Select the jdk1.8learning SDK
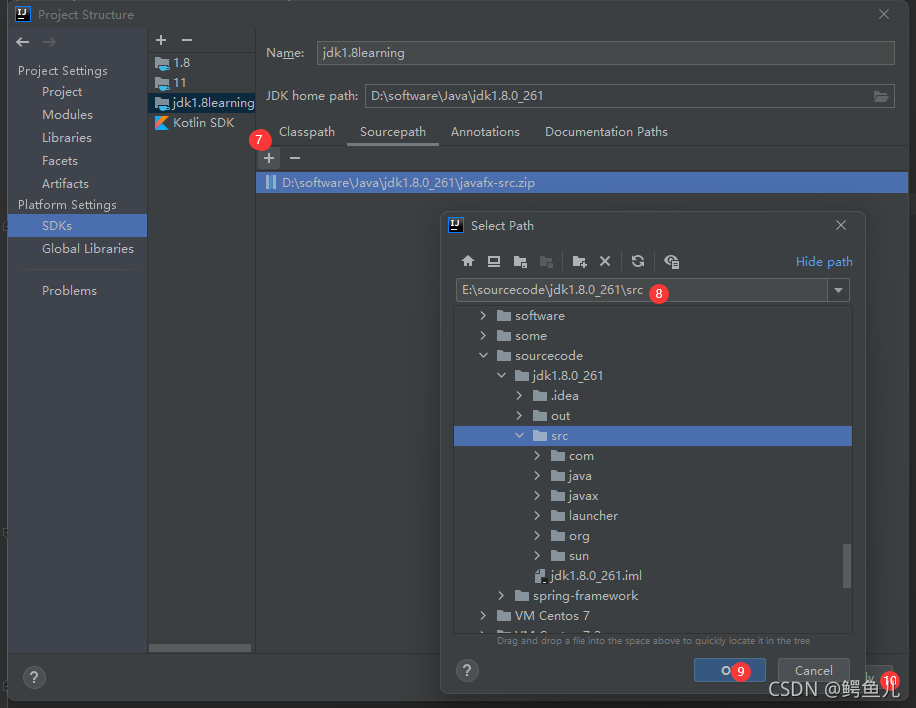Viewport: 916px width, 708px height. 201,103
